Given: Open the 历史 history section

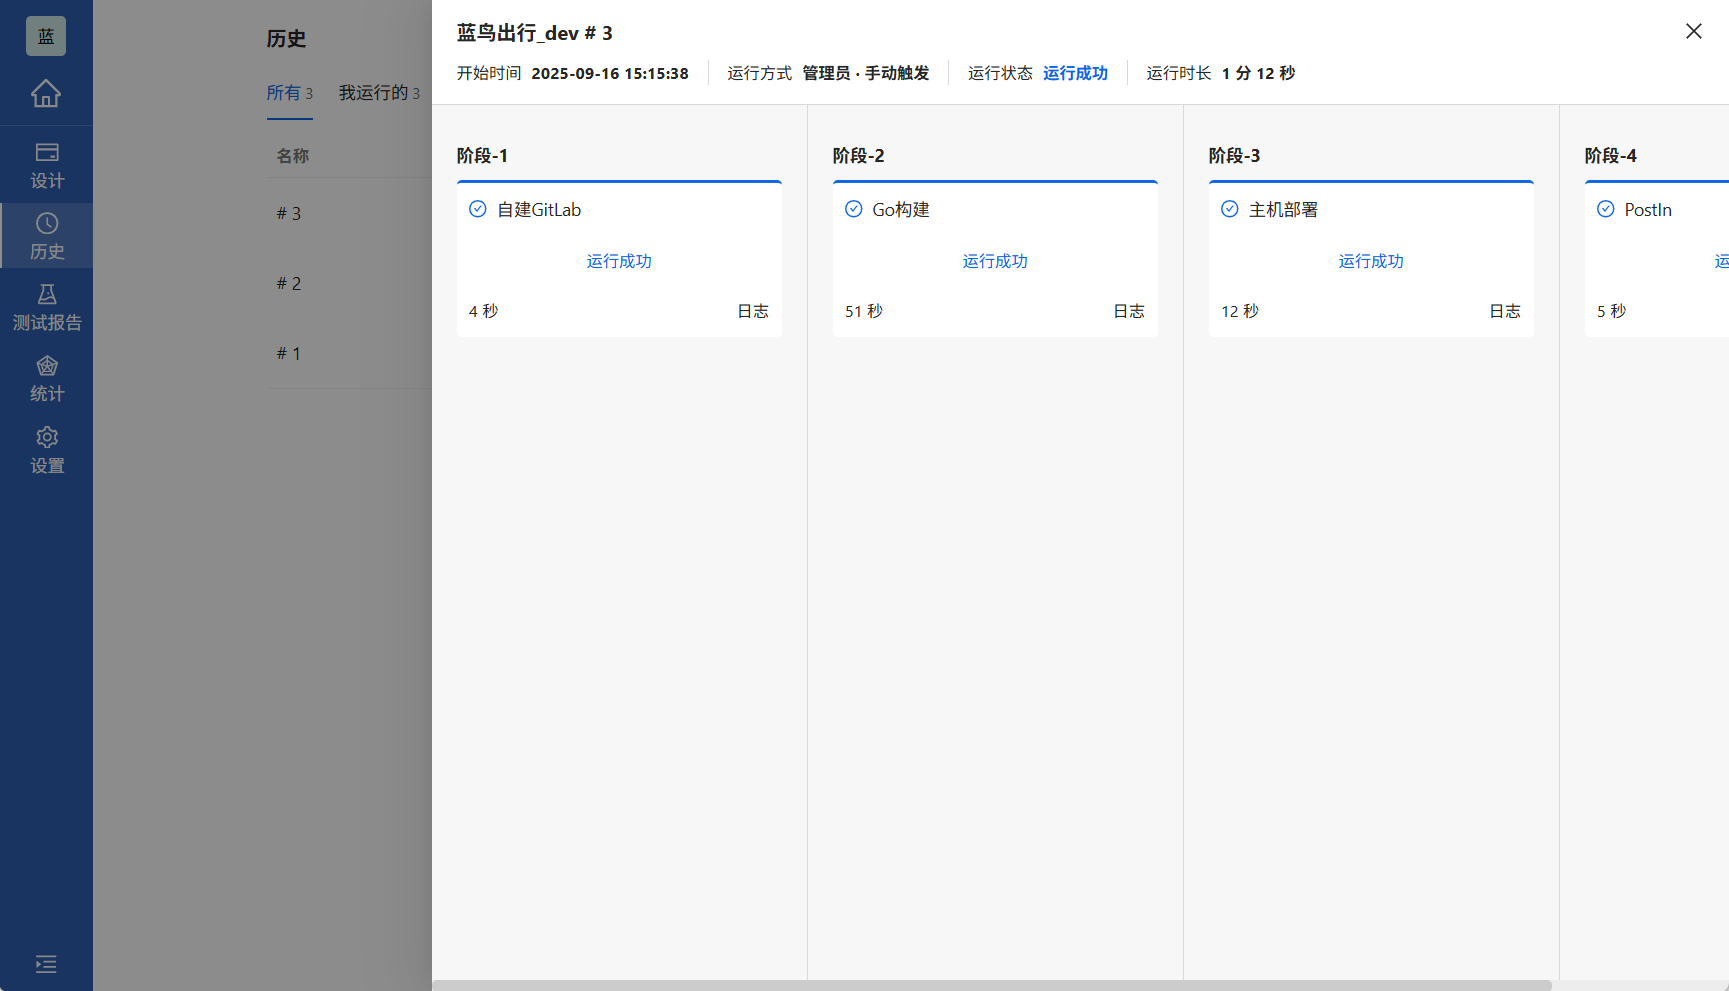Looking at the screenshot, I should (x=46, y=236).
